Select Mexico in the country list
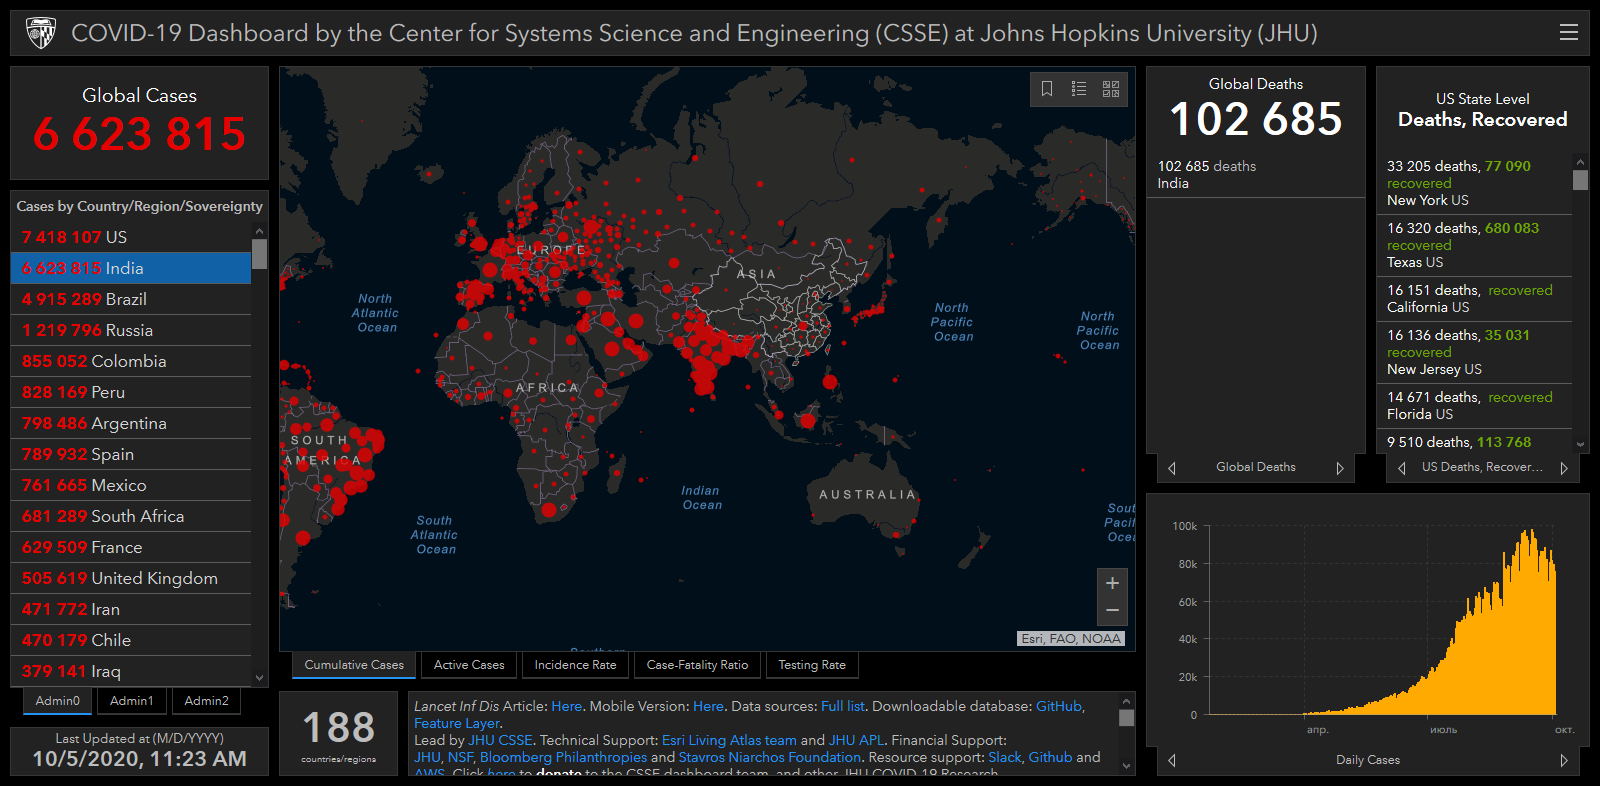 click(131, 485)
